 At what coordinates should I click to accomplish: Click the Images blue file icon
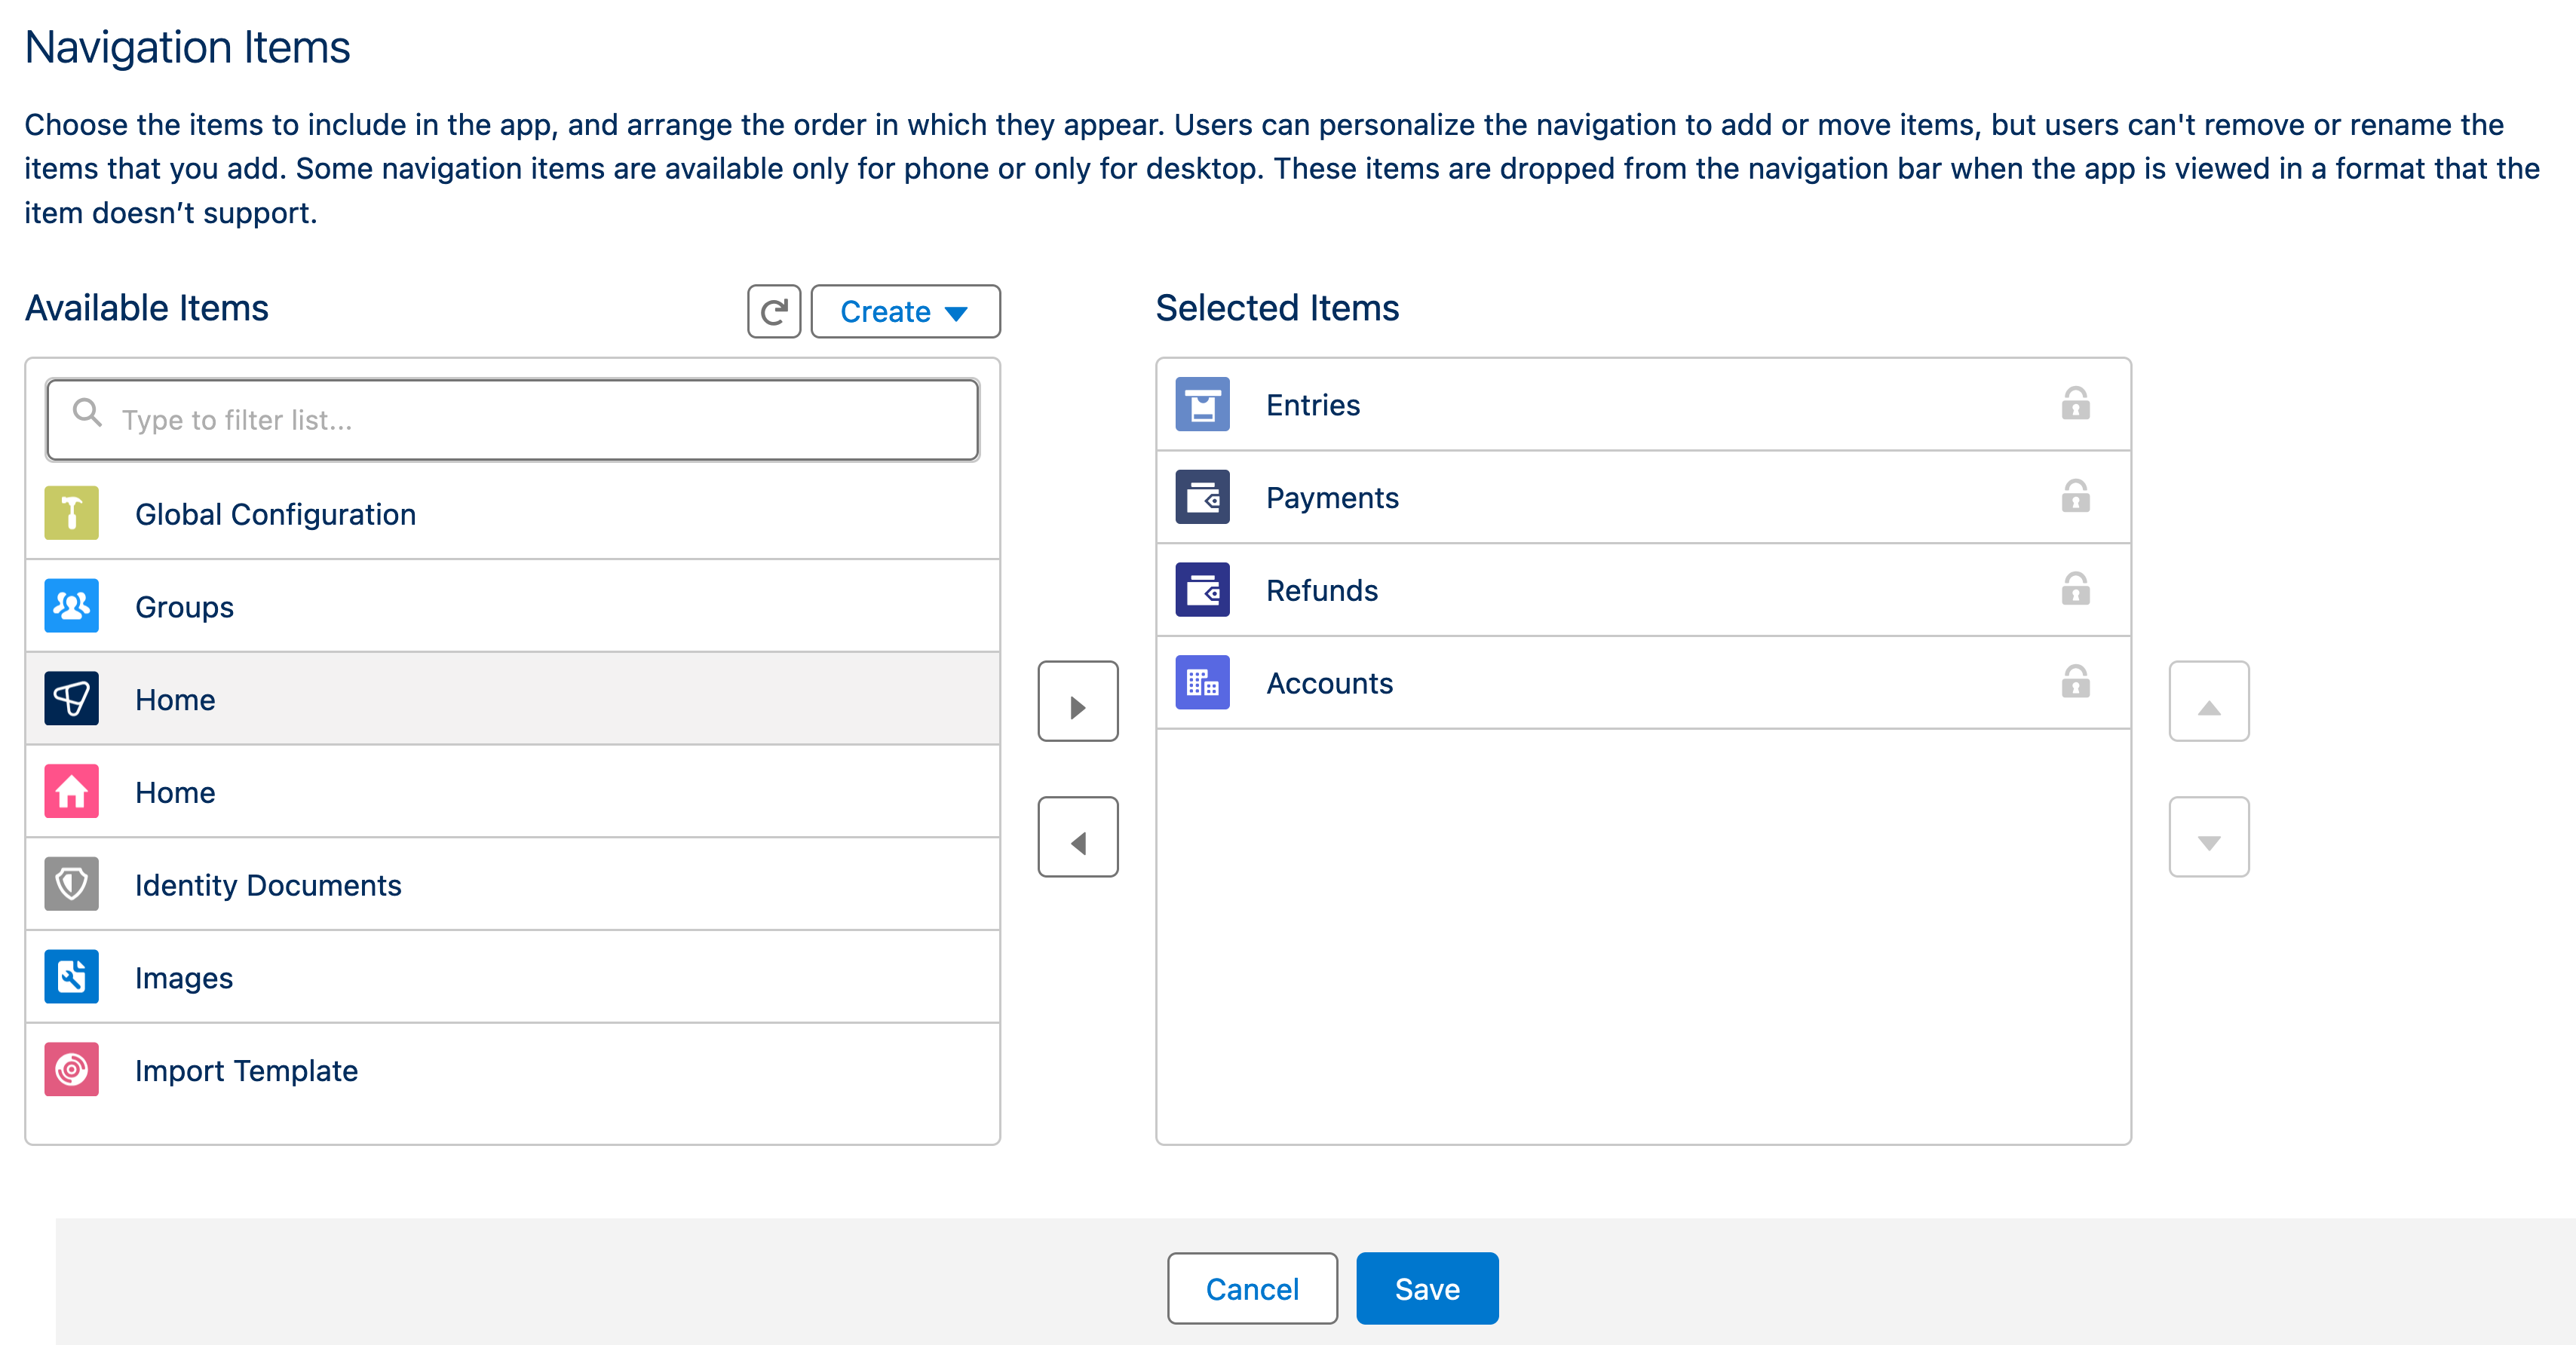71,977
